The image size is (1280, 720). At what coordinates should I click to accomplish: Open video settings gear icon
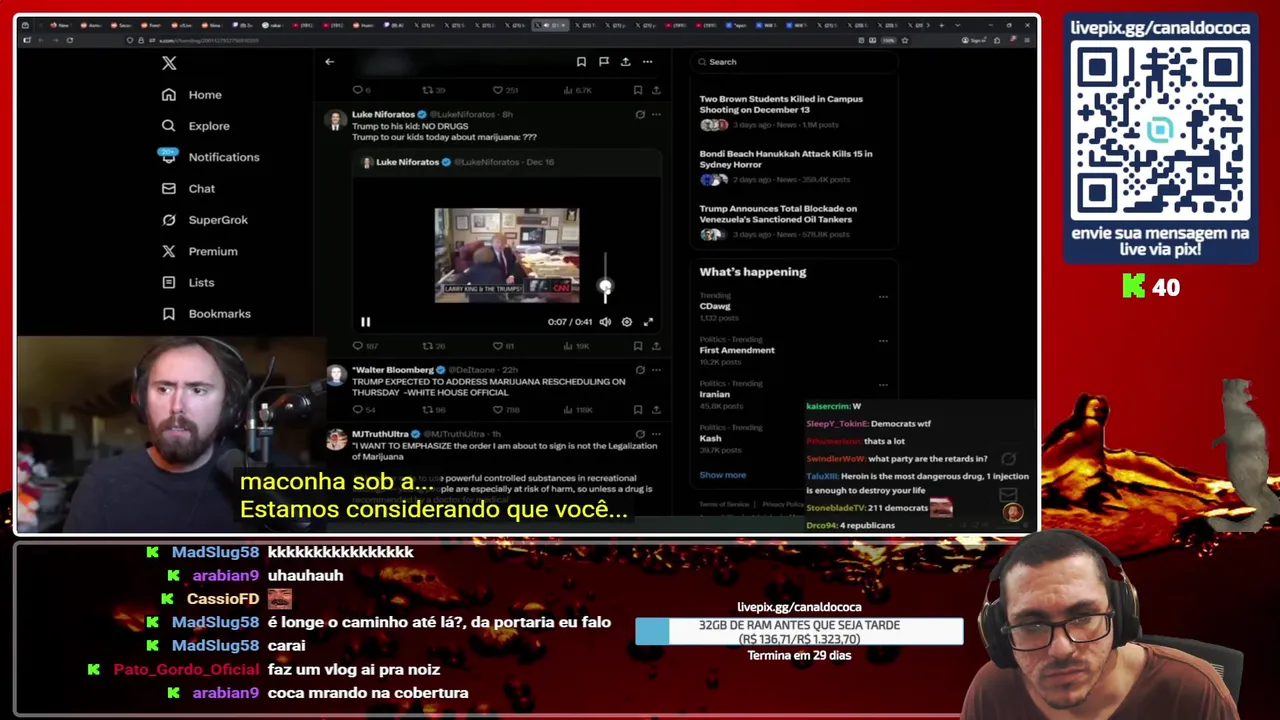(x=627, y=322)
